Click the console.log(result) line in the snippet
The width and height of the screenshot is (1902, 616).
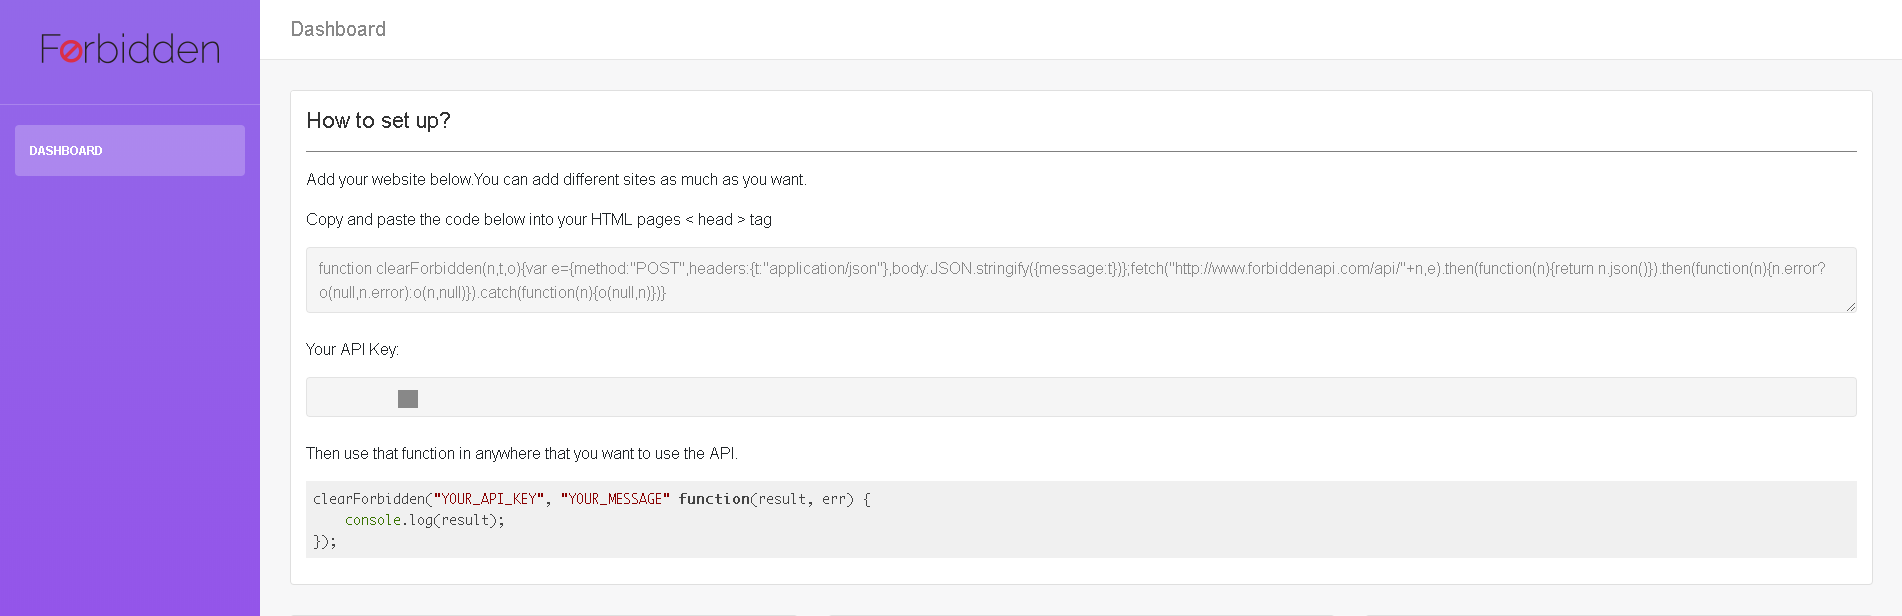424,520
